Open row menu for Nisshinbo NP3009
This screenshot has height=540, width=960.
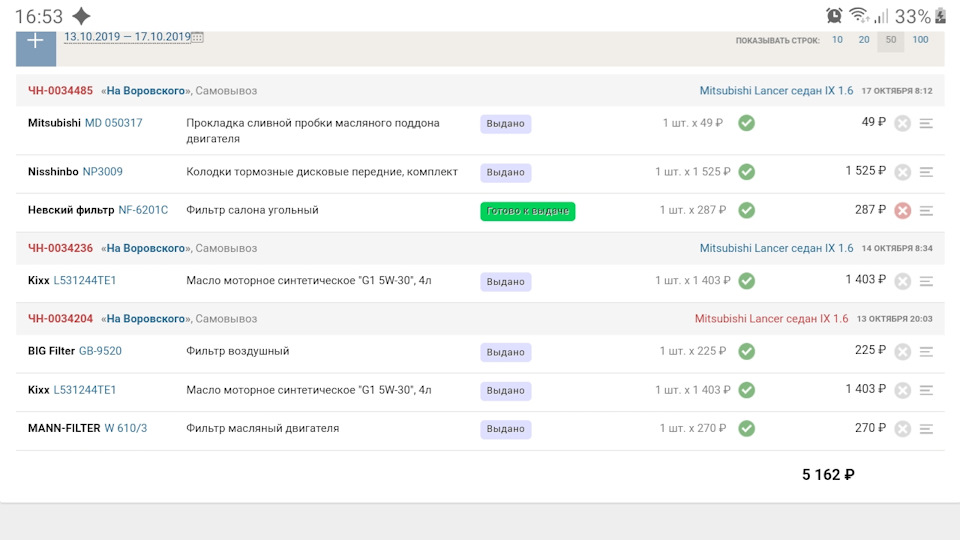click(x=926, y=172)
